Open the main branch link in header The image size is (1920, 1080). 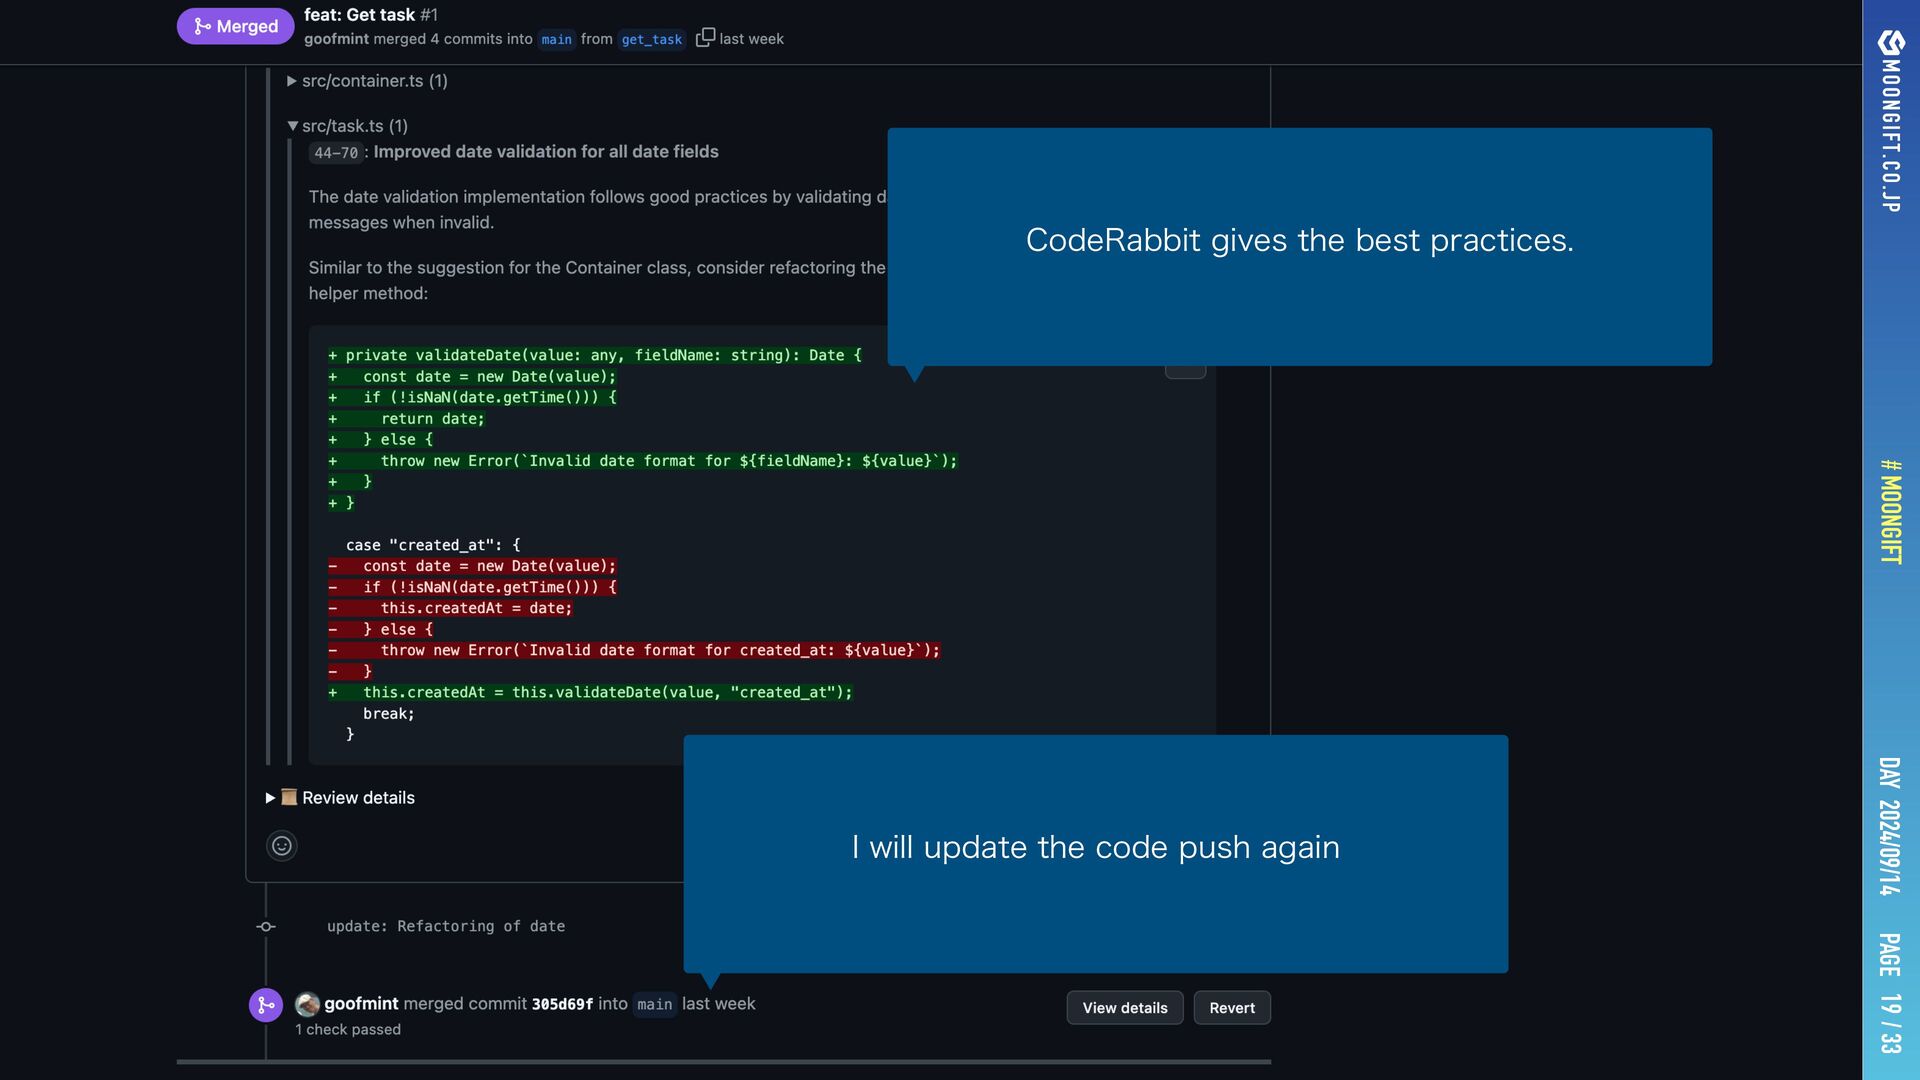click(x=556, y=39)
